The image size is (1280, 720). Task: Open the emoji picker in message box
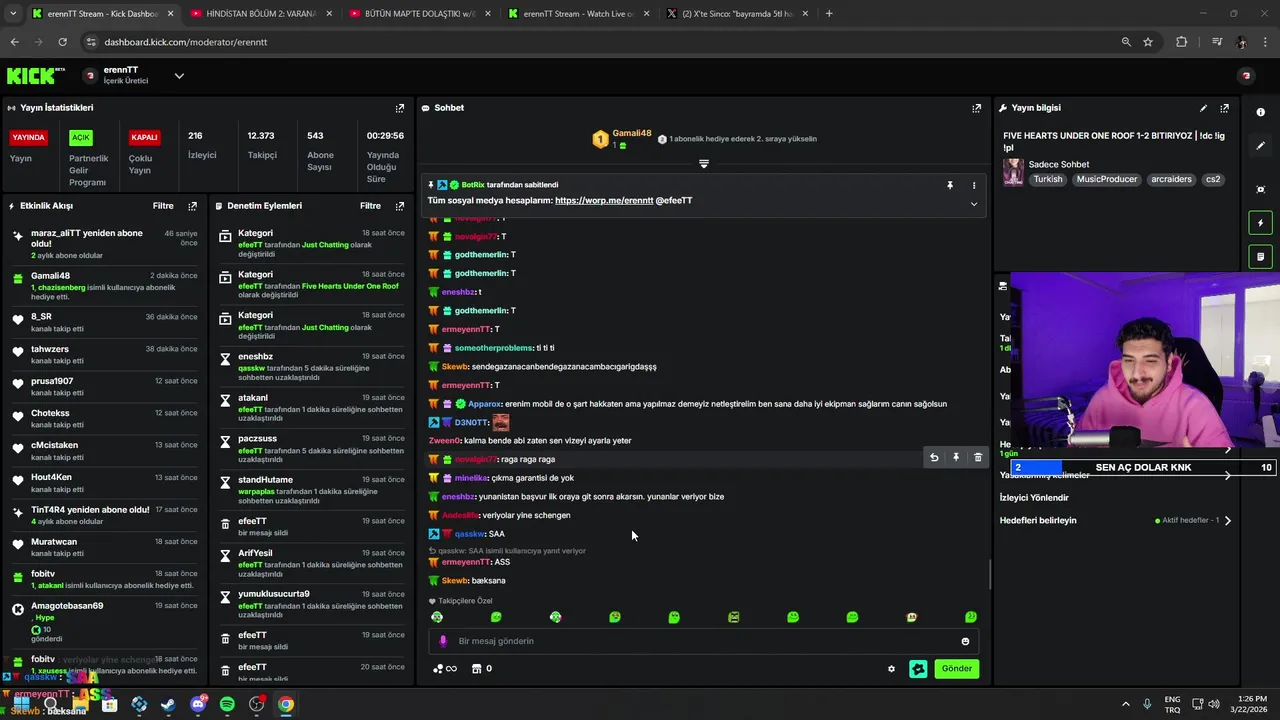coord(965,641)
